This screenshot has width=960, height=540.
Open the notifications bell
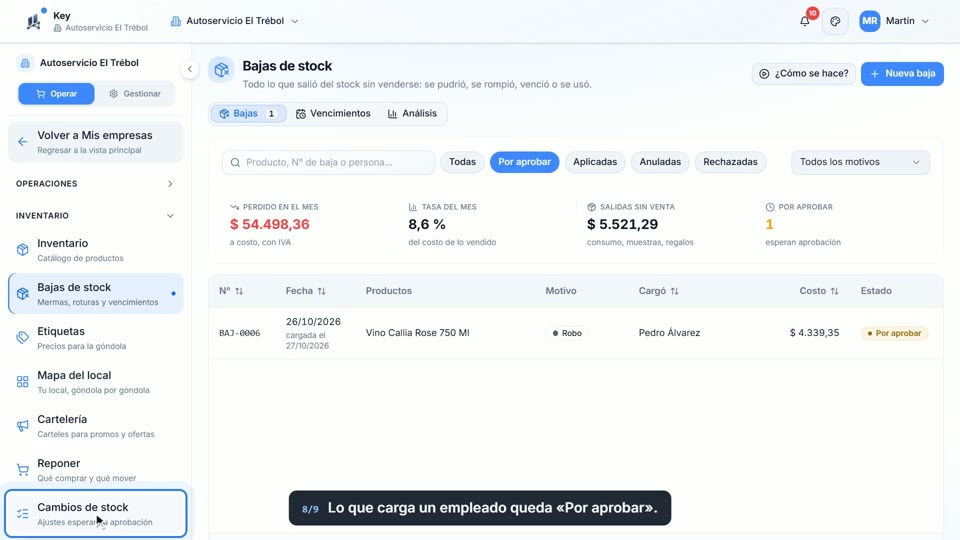[x=804, y=21]
